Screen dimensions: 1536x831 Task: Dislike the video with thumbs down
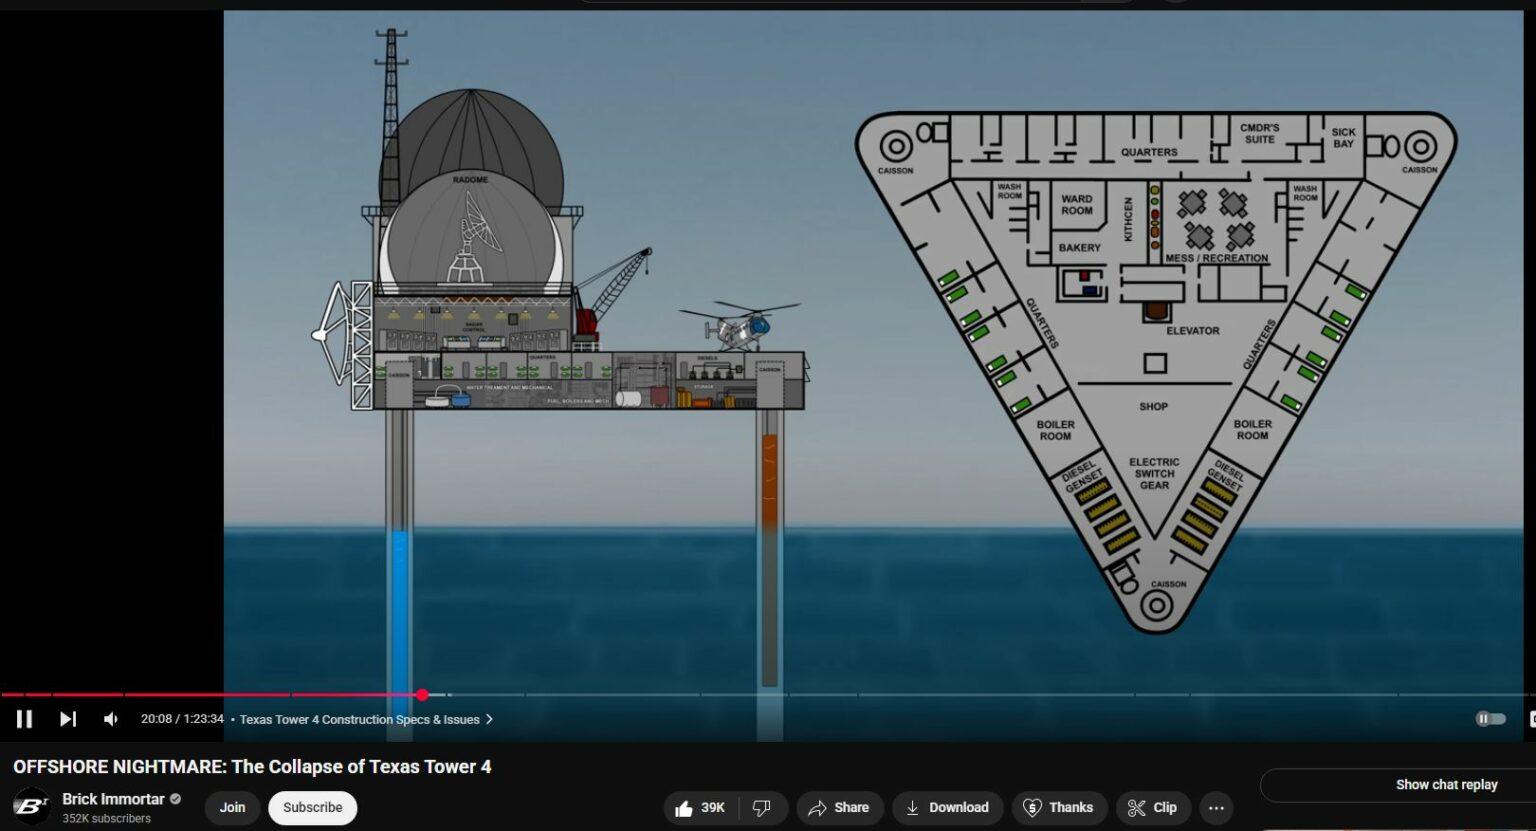coord(762,808)
